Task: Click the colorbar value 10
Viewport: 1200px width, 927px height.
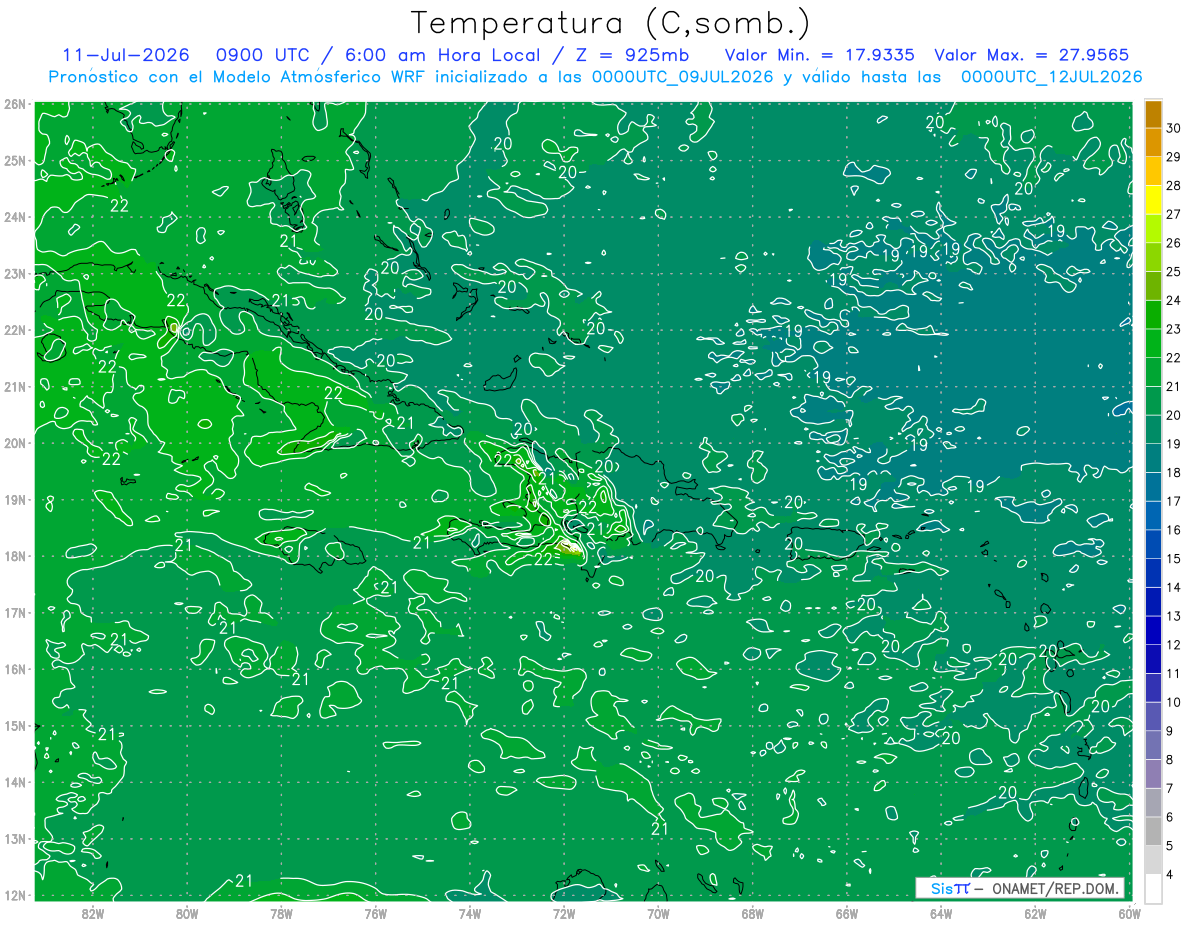Action: tap(1173, 702)
